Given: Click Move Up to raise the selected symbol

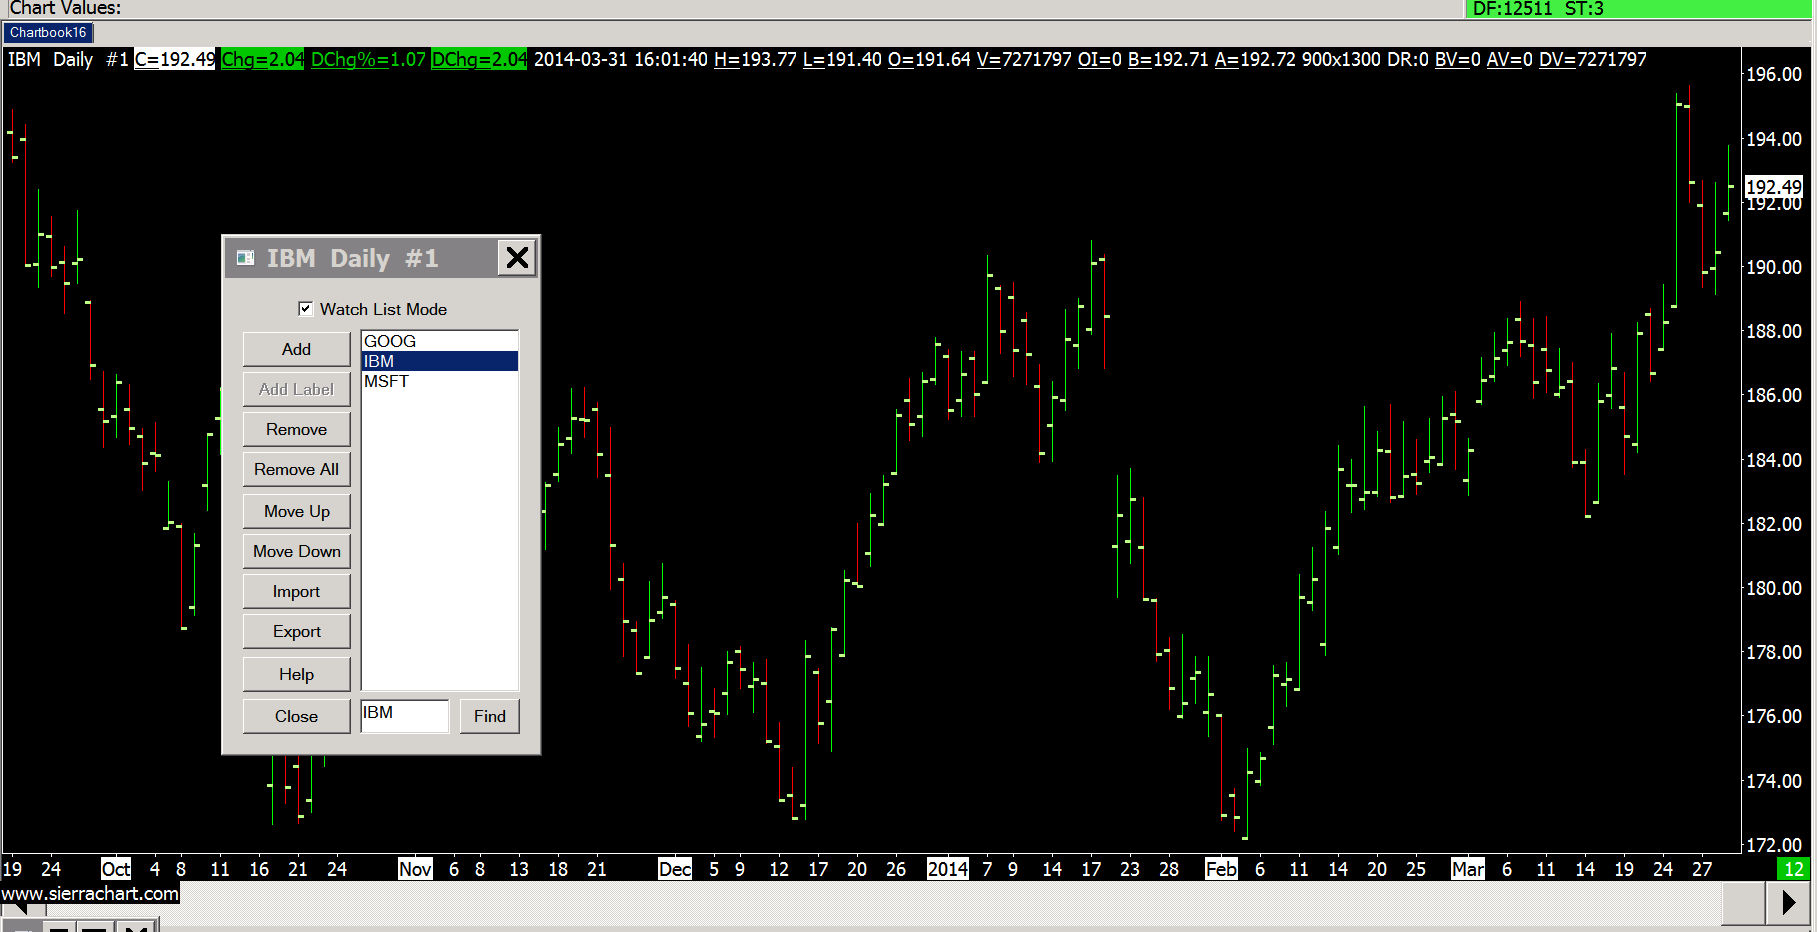Looking at the screenshot, I should pyautogui.click(x=296, y=511).
